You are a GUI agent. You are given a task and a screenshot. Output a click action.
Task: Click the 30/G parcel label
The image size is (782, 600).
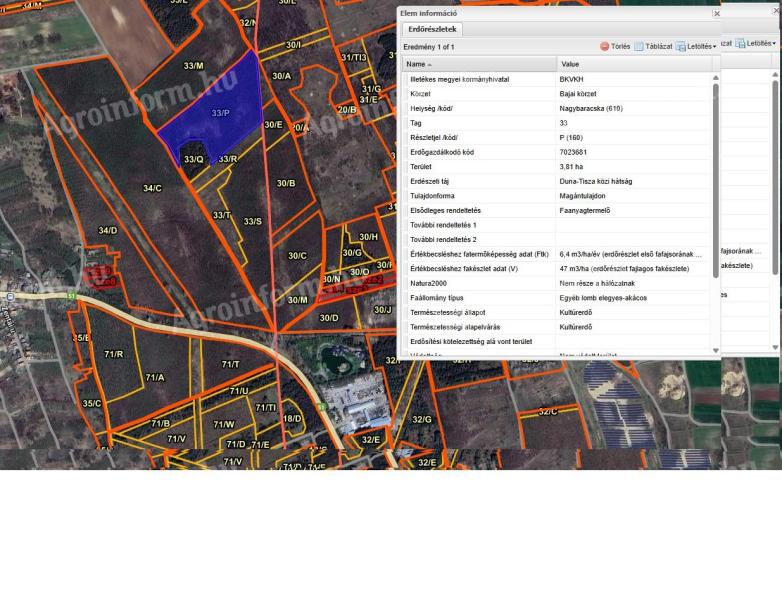[x=352, y=253]
